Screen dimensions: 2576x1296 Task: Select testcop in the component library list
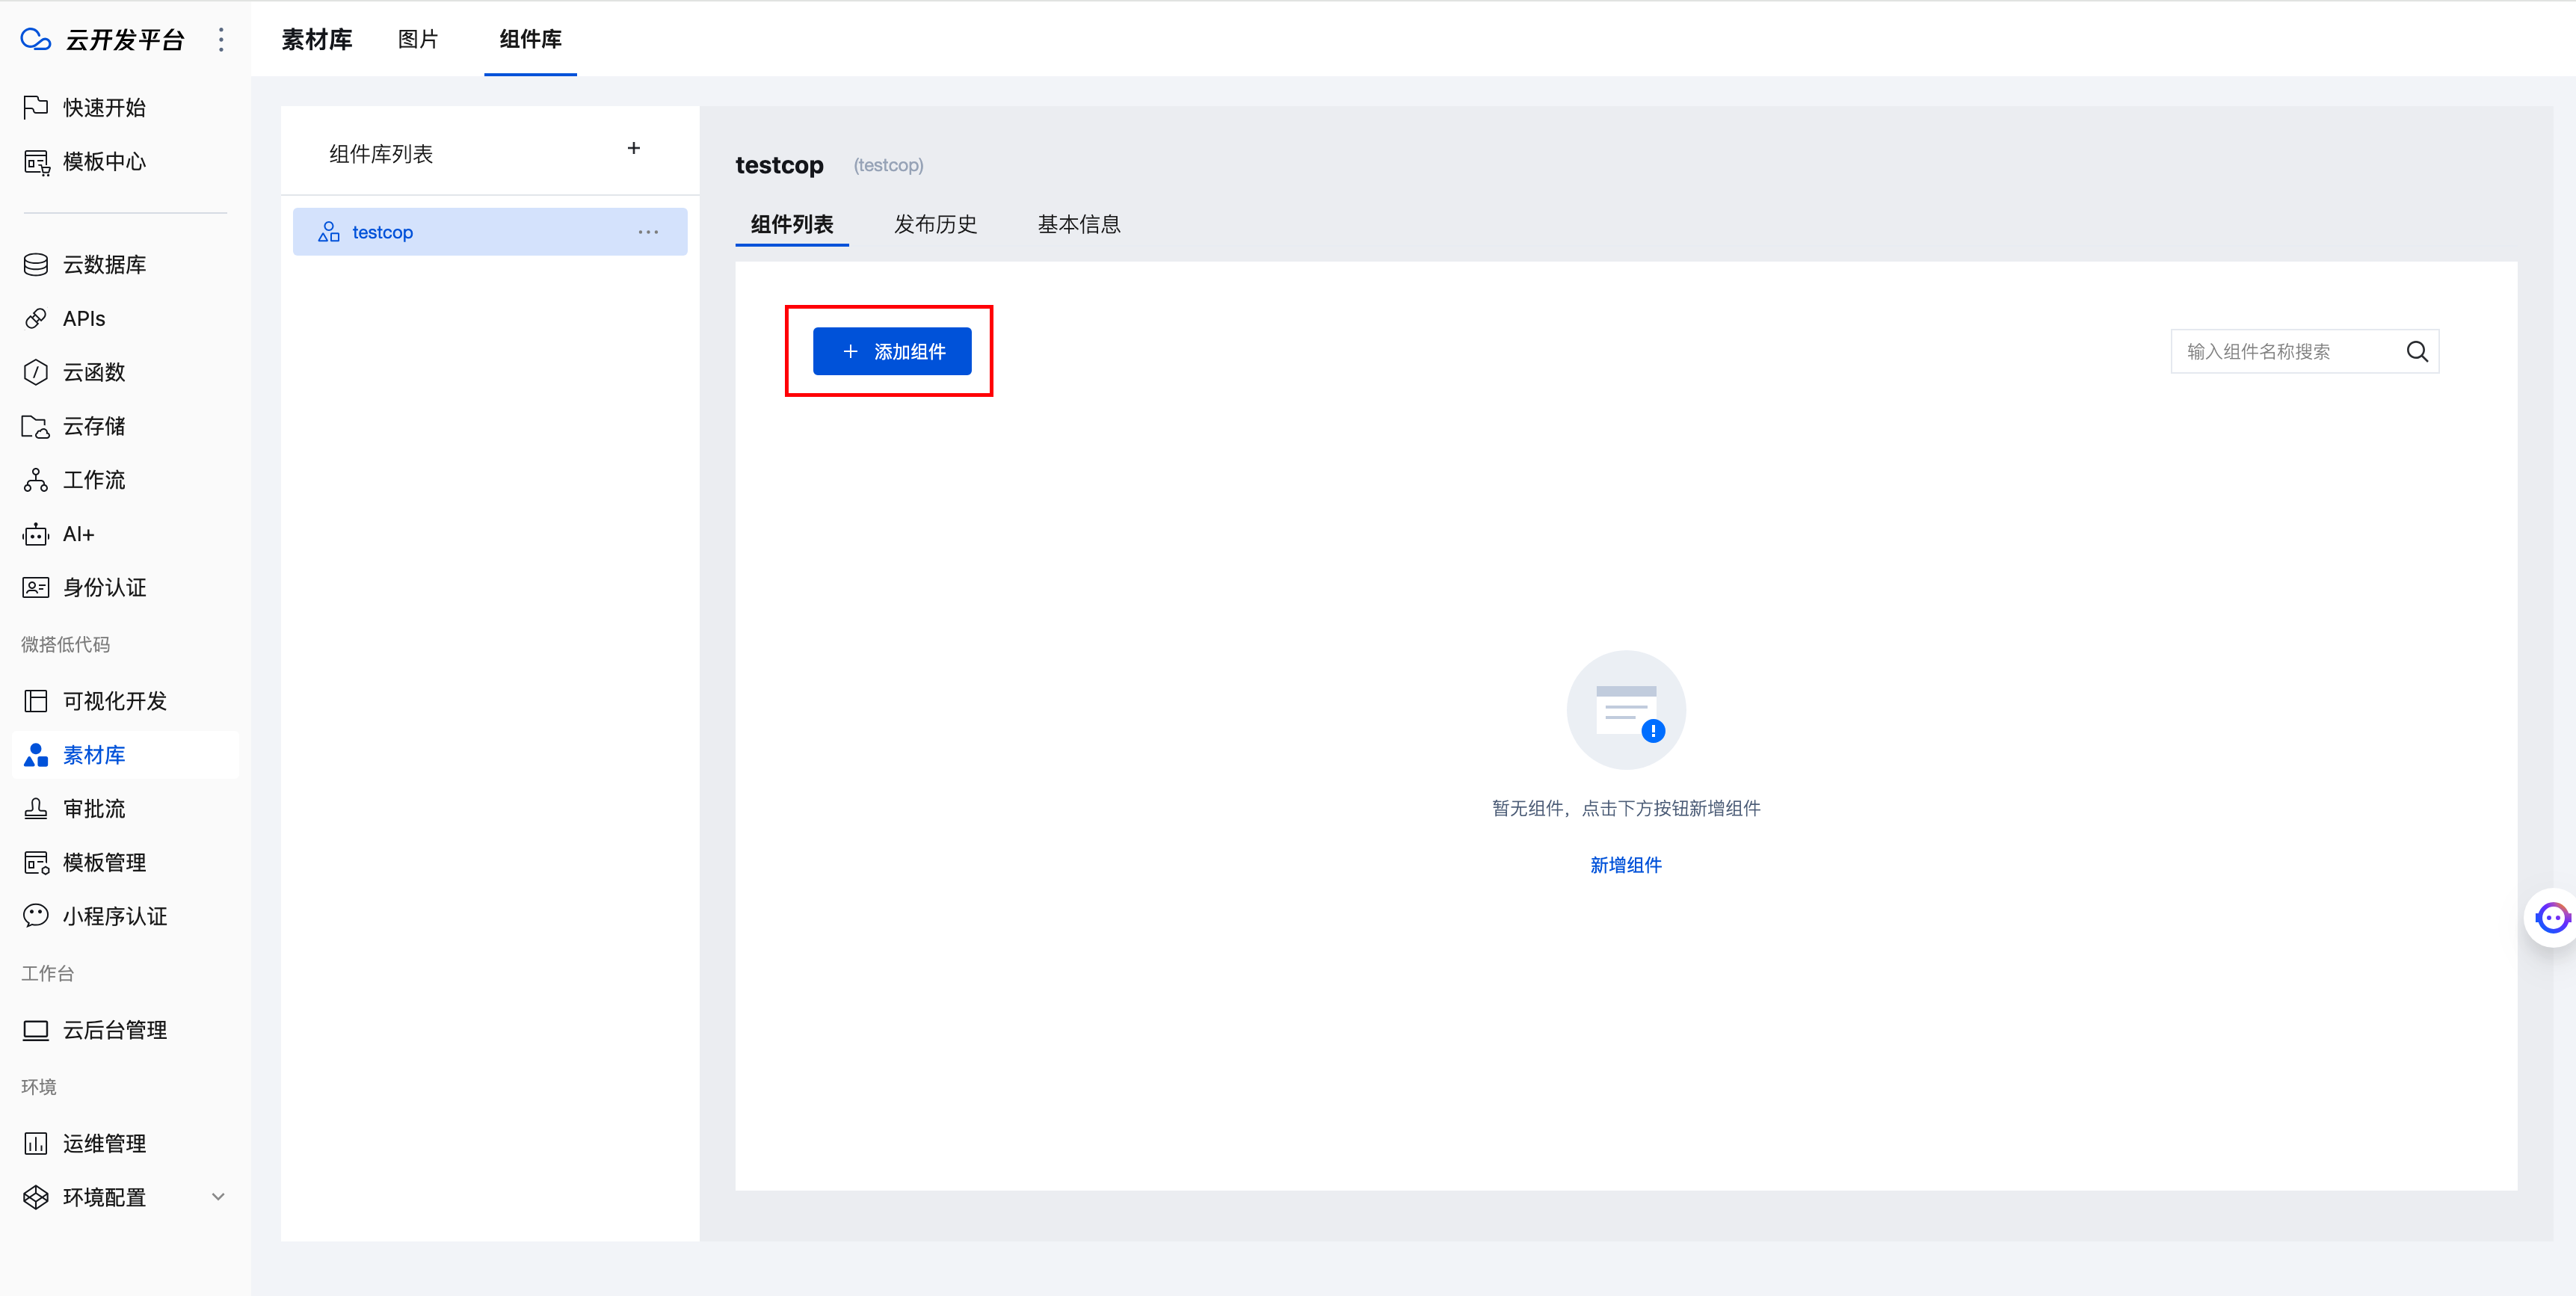(382, 232)
